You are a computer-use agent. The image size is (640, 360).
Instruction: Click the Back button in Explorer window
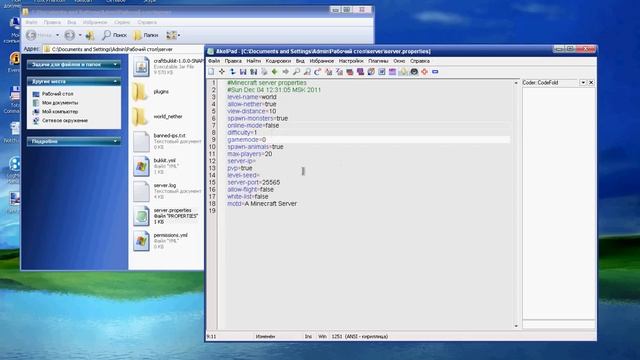tap(39, 35)
